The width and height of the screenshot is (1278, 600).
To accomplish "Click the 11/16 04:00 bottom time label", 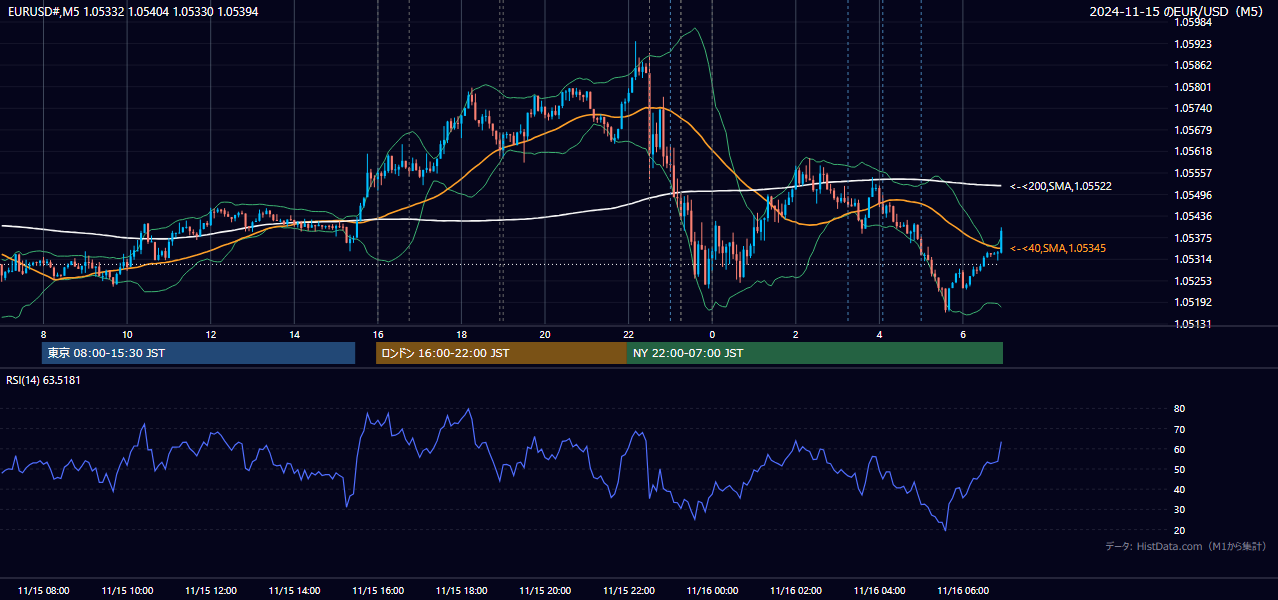I will coord(880,591).
